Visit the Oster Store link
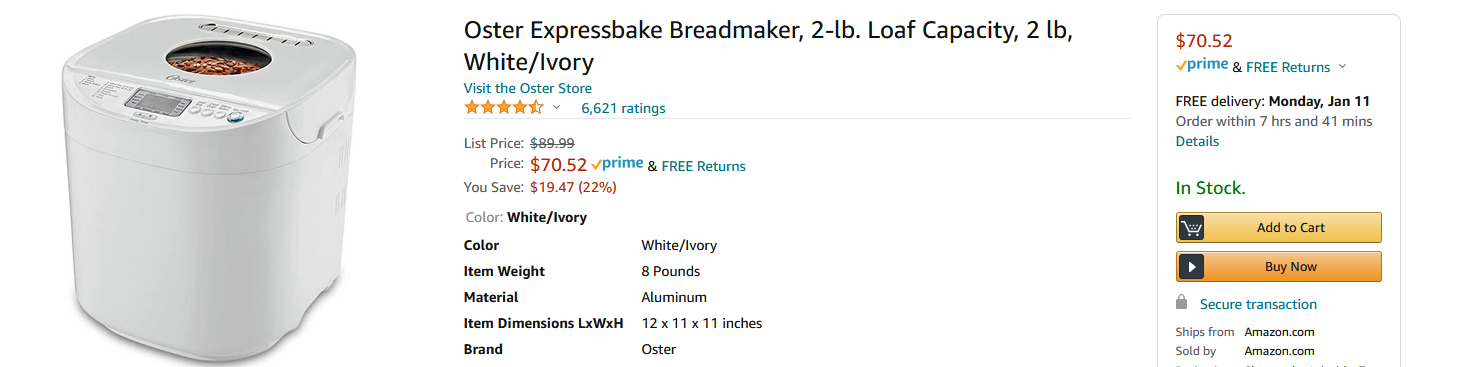 pos(528,88)
